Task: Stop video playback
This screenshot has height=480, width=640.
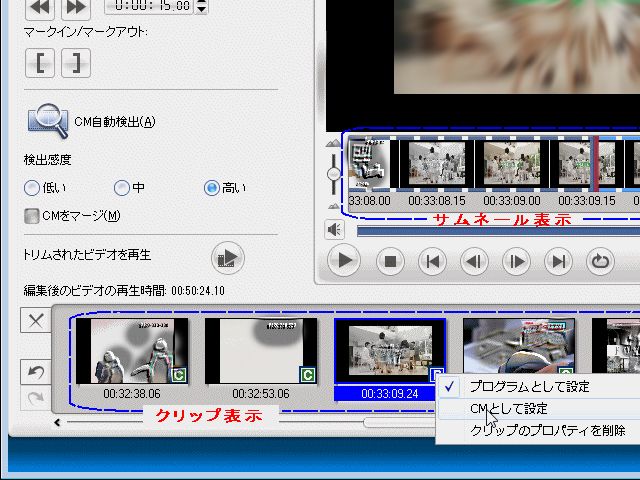Action: pyautogui.click(x=390, y=262)
